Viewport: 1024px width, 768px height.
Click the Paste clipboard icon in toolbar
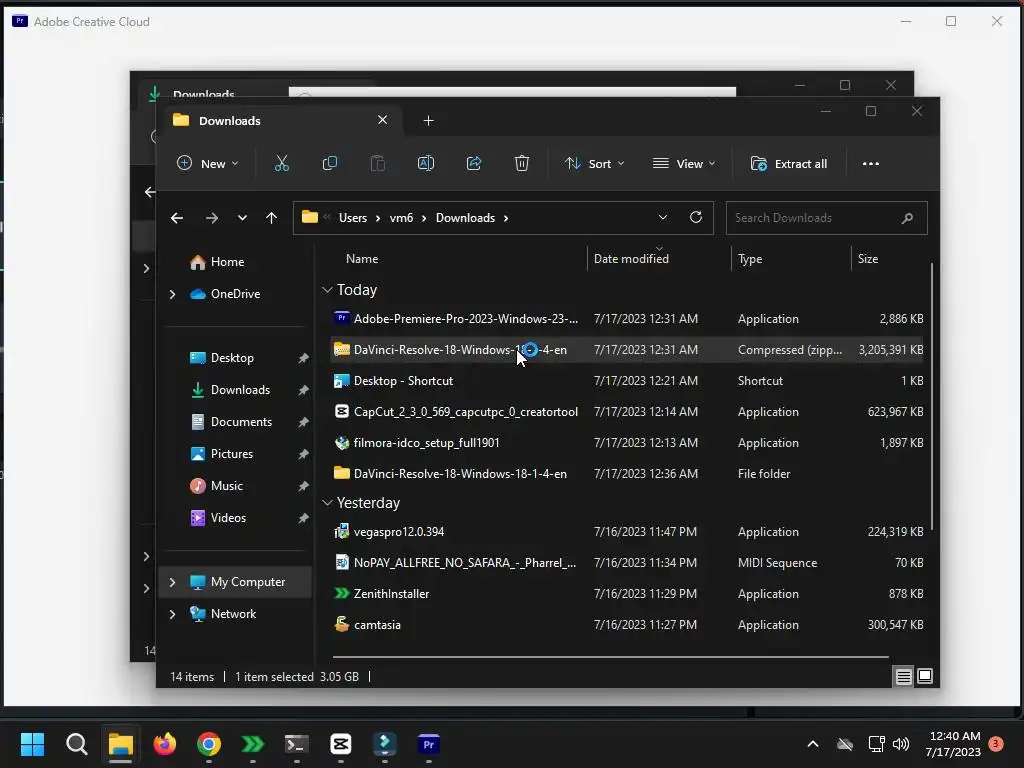coord(377,163)
